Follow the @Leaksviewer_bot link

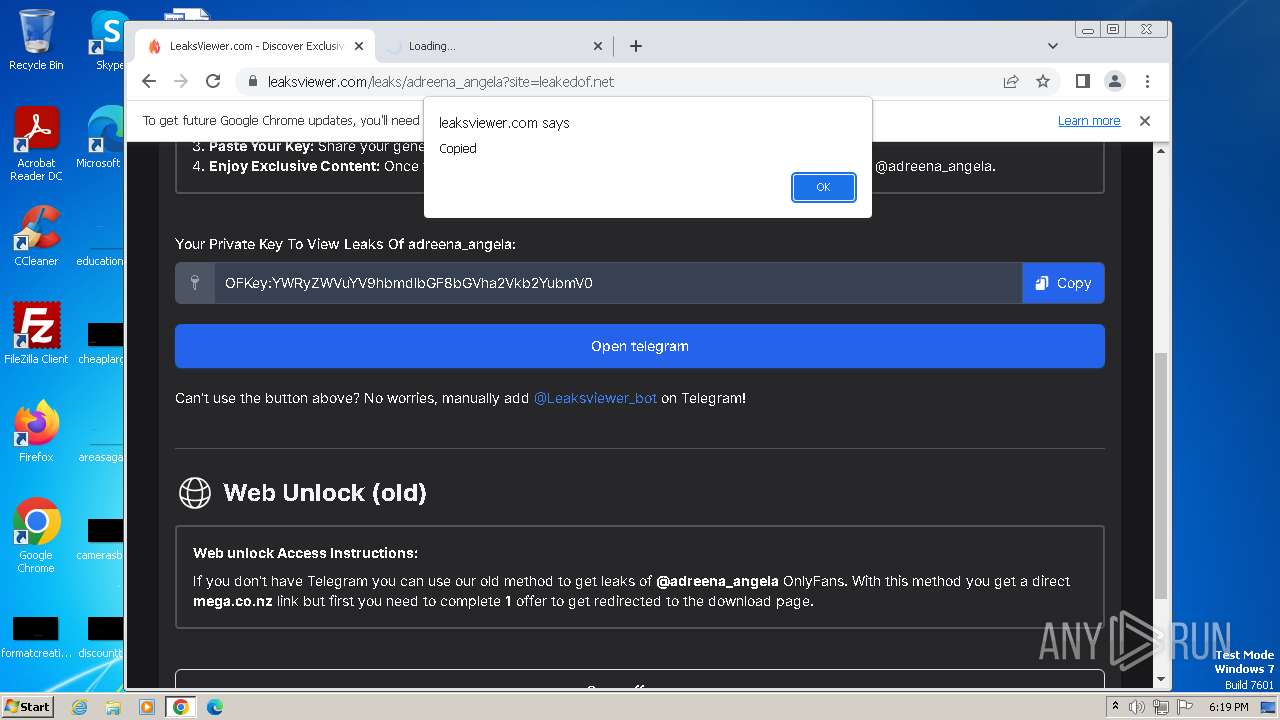click(595, 398)
